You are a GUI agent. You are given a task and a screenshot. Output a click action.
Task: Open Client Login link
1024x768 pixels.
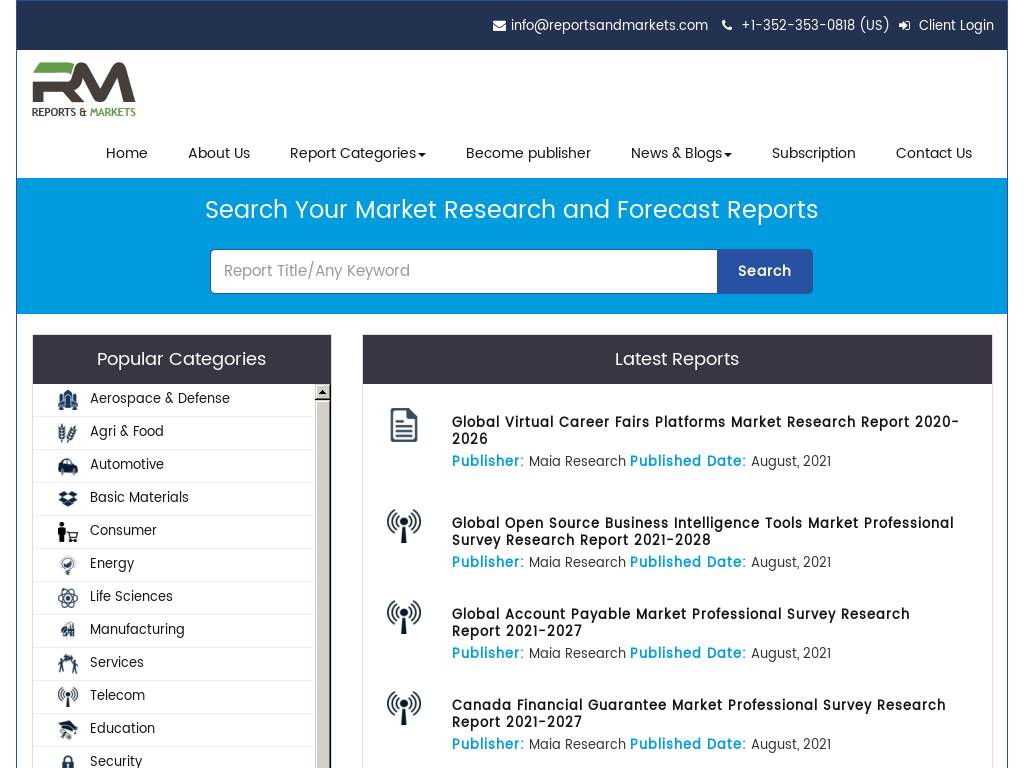[955, 26]
